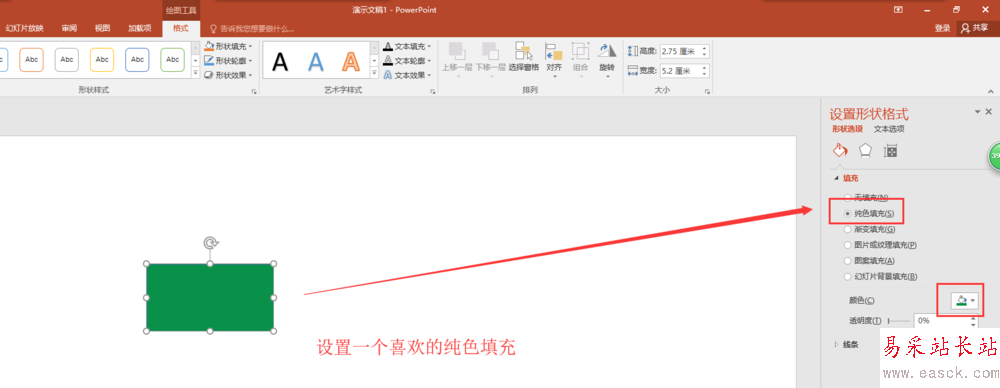Apply the blue WordArt A style
1000x388 pixels.
[316, 61]
